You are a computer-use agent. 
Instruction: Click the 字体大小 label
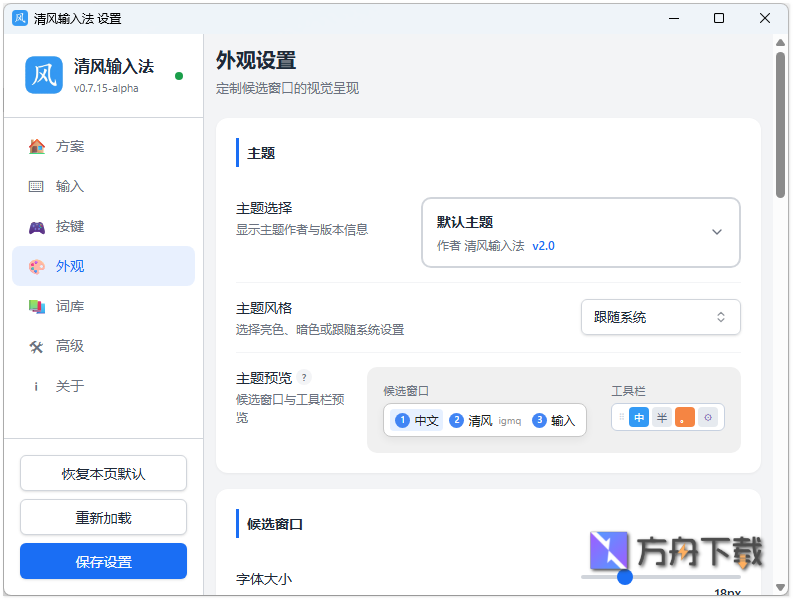coord(264,579)
